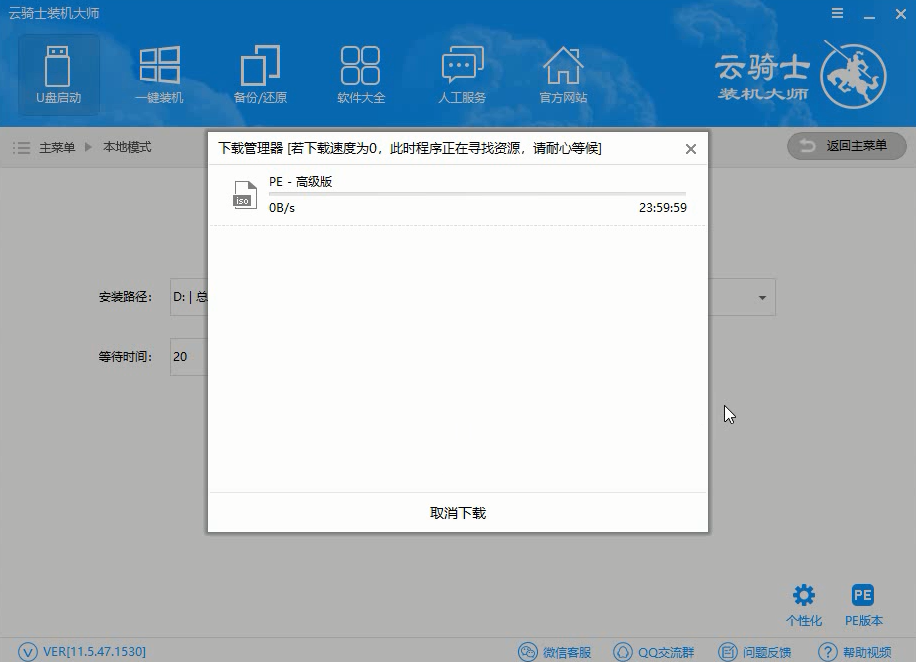Image resolution: width=916 pixels, height=662 pixels.
Task: Select the PE 高级版 iso file icon
Action: pyautogui.click(x=244, y=194)
